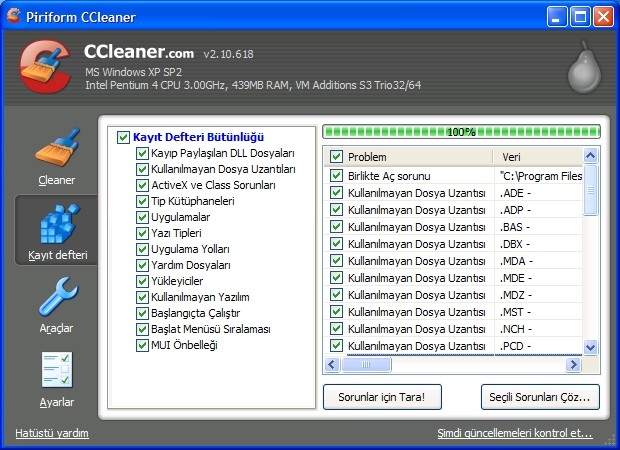Toggle Tip Kütüphaneleri checkbox
The width and height of the screenshot is (620, 450).
[142, 201]
